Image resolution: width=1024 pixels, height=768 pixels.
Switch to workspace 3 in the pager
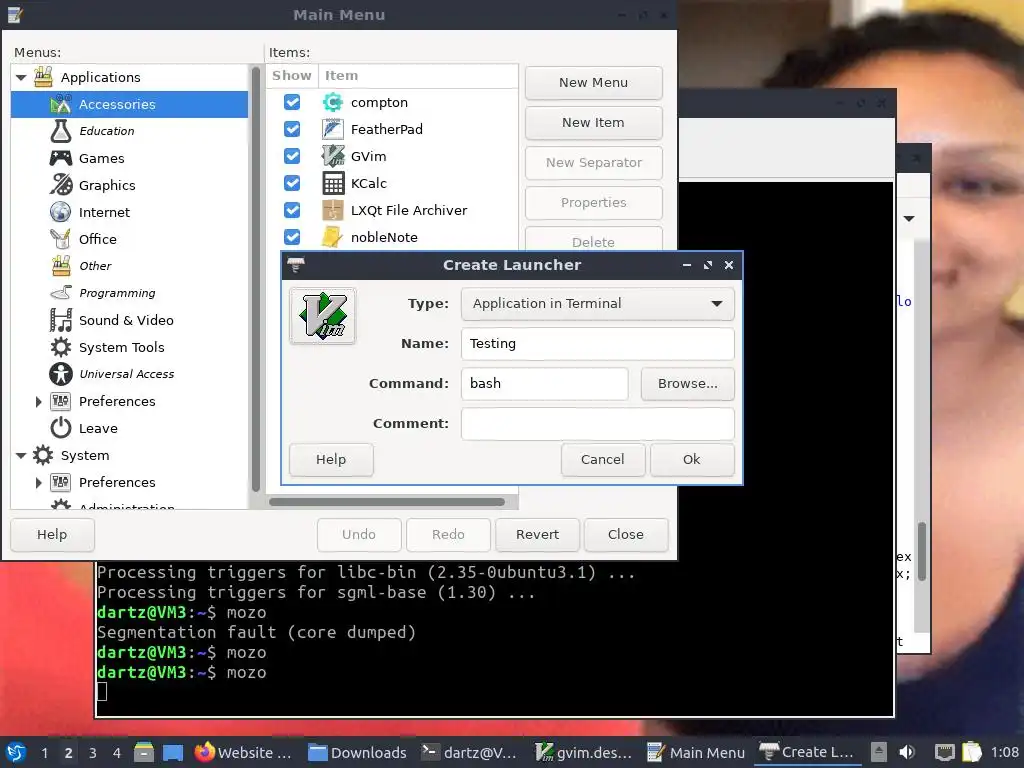coord(92,753)
